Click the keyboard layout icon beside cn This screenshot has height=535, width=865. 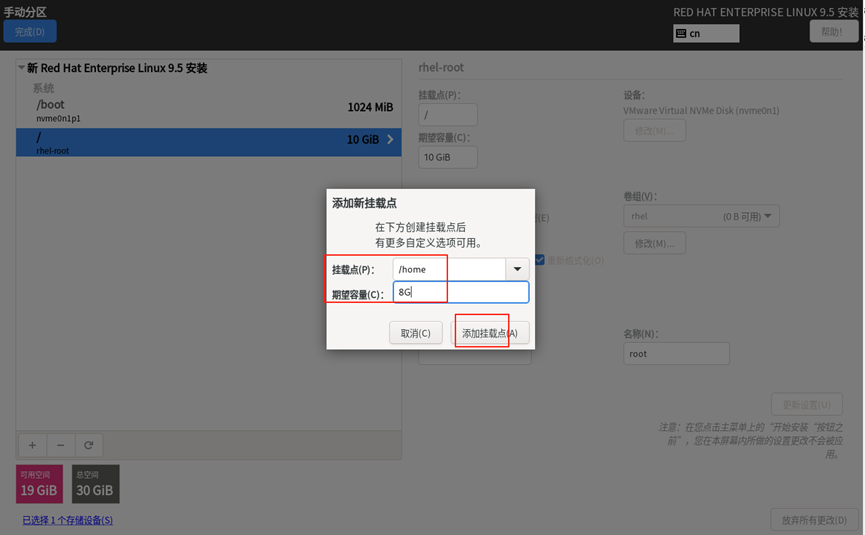point(681,34)
